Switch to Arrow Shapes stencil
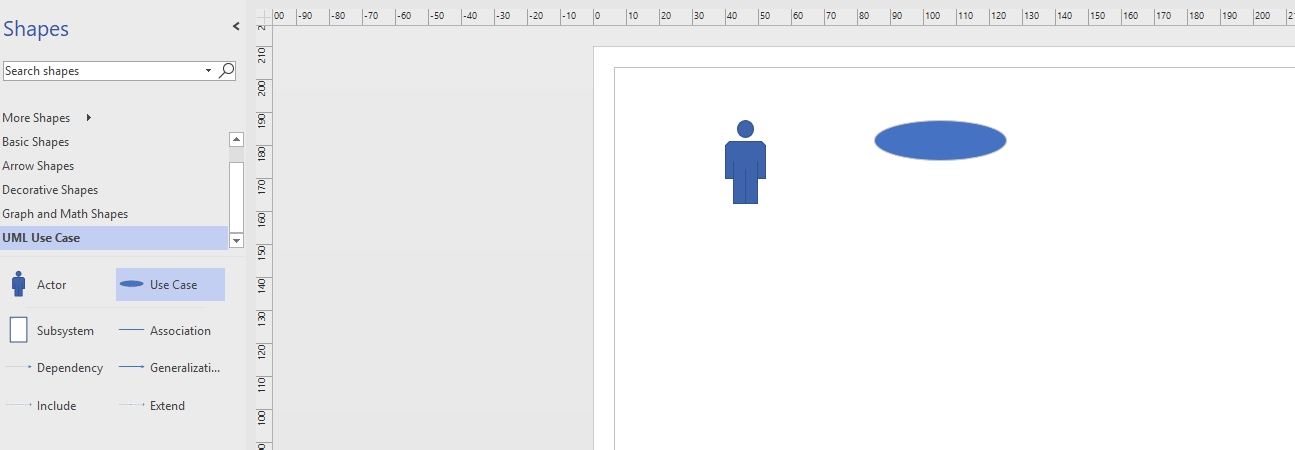 click(38, 166)
